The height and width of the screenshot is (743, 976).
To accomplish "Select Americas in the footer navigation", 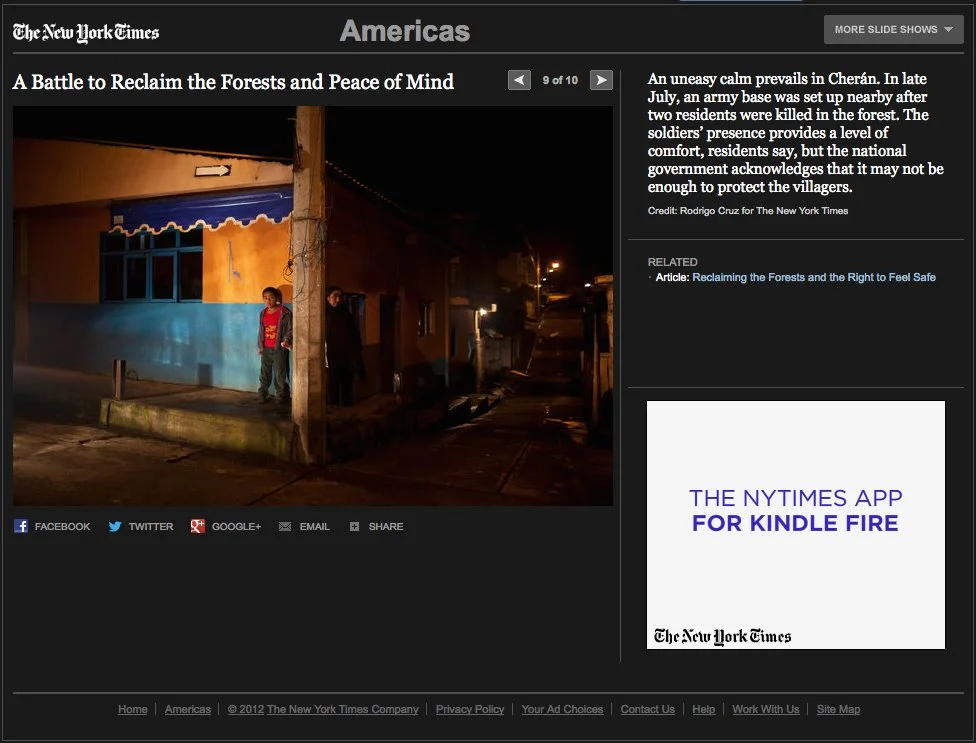I will click(x=188, y=709).
